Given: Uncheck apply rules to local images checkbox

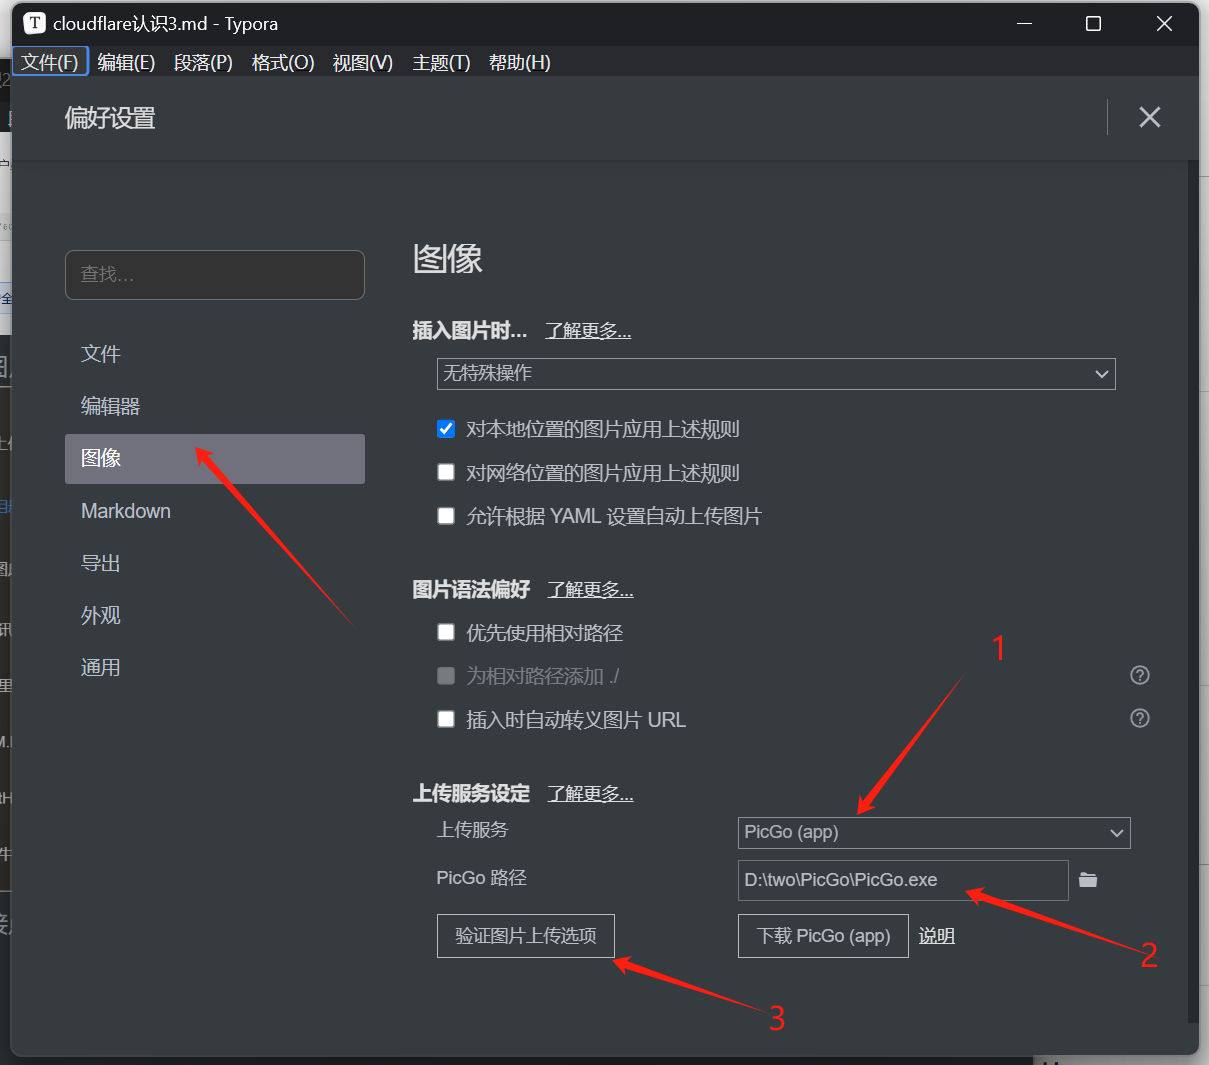Looking at the screenshot, I should point(446,429).
